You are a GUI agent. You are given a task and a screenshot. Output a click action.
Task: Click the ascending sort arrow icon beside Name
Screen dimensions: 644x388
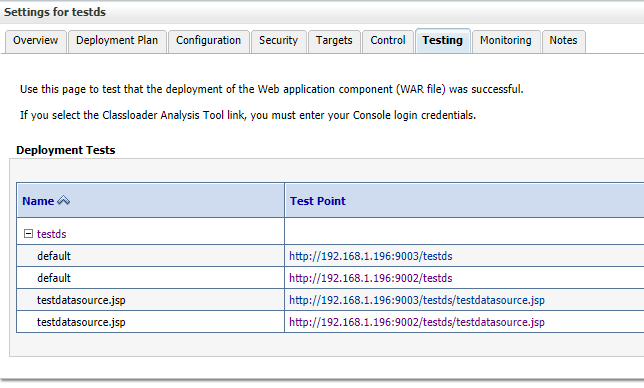click(63, 201)
